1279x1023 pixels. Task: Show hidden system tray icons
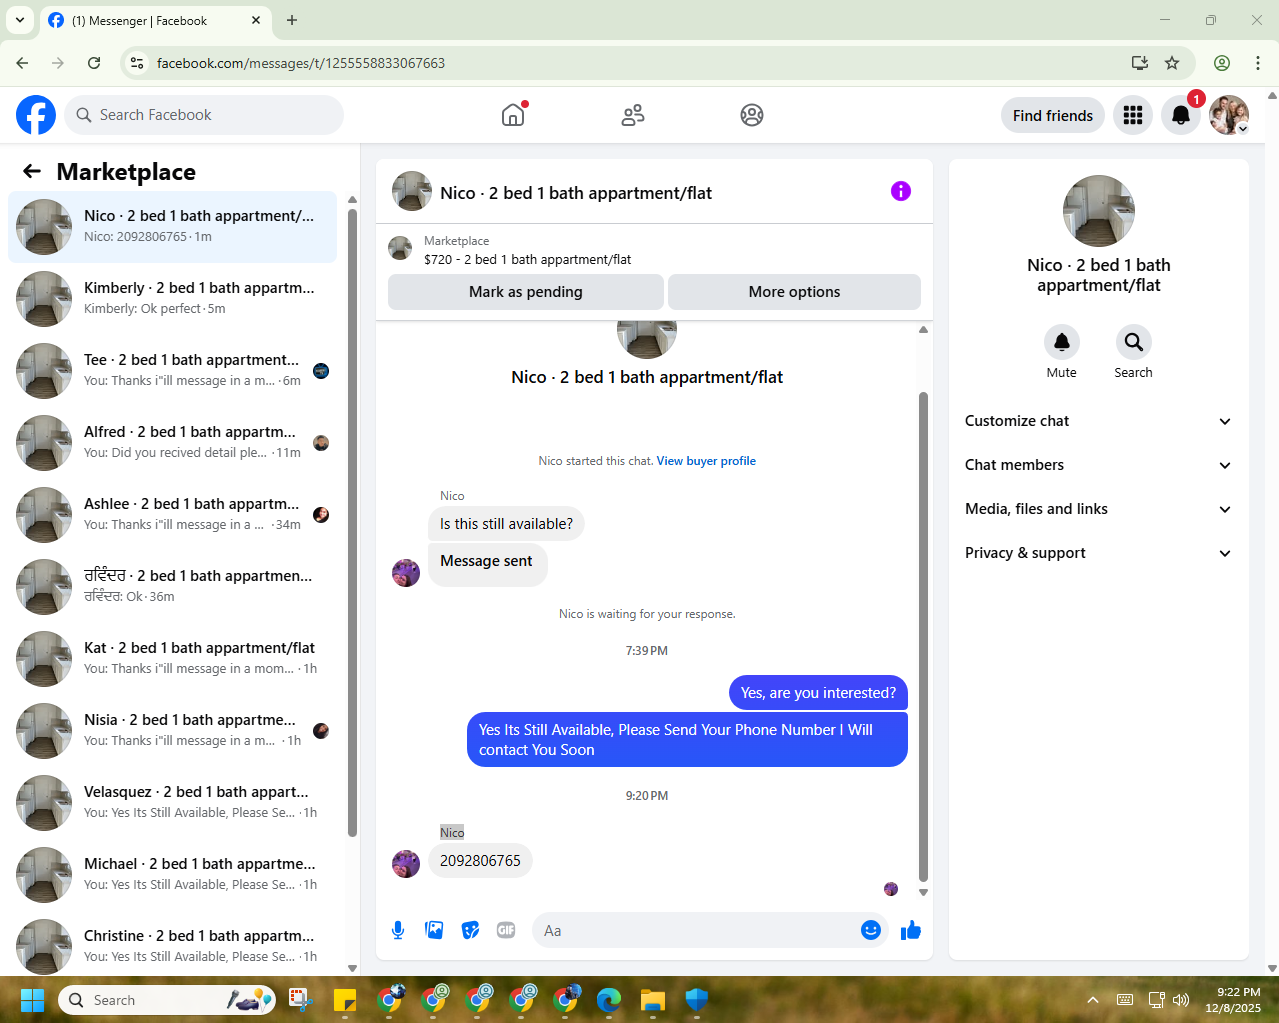(x=1093, y=1000)
